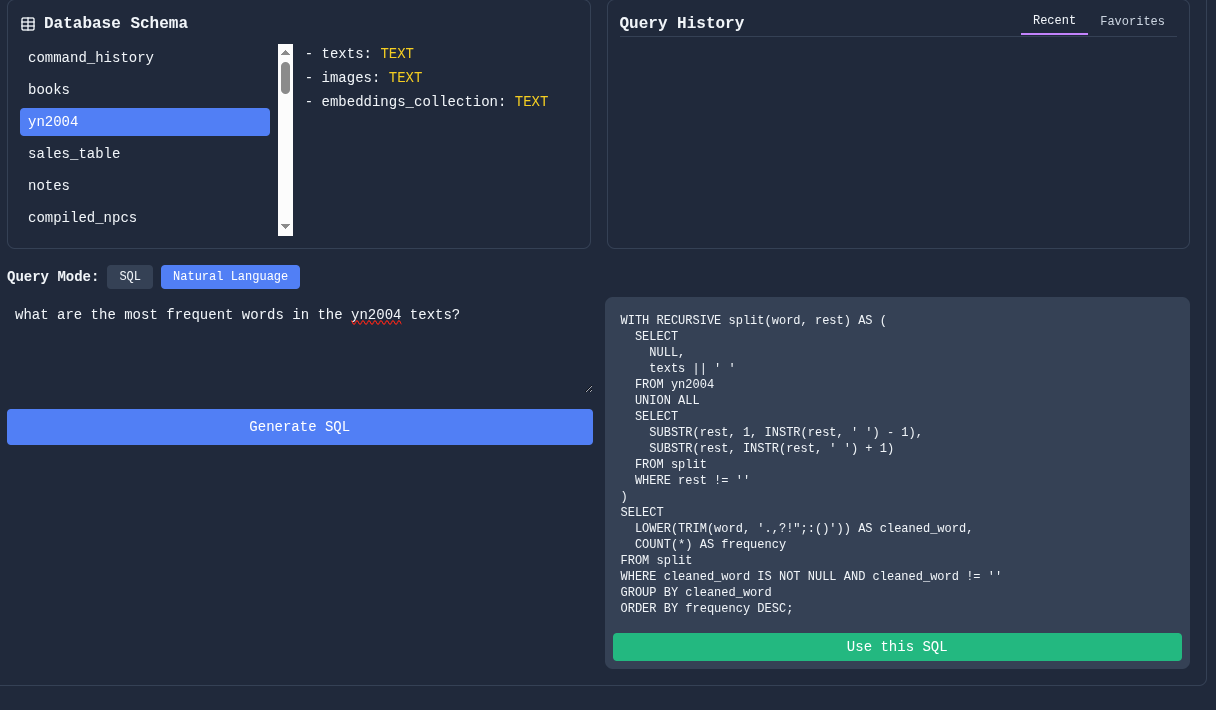The image size is (1216, 710).
Task: Select the sales_table entry
Action: click(x=144, y=153)
